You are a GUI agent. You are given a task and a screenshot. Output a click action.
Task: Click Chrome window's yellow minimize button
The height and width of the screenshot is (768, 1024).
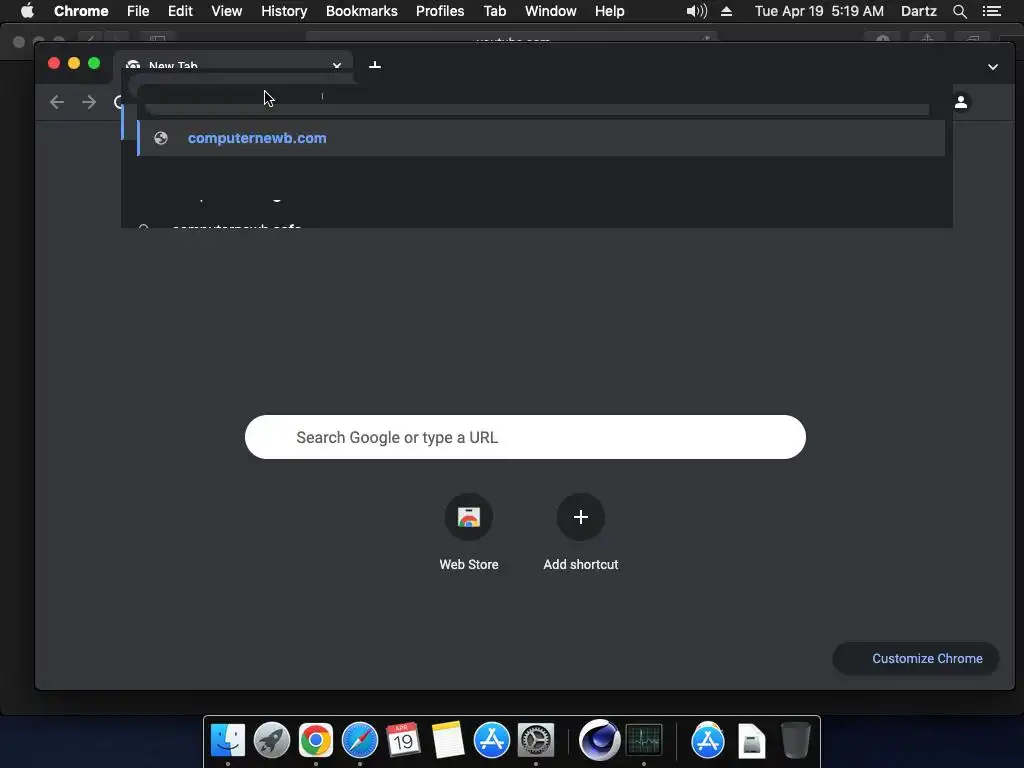pos(74,63)
